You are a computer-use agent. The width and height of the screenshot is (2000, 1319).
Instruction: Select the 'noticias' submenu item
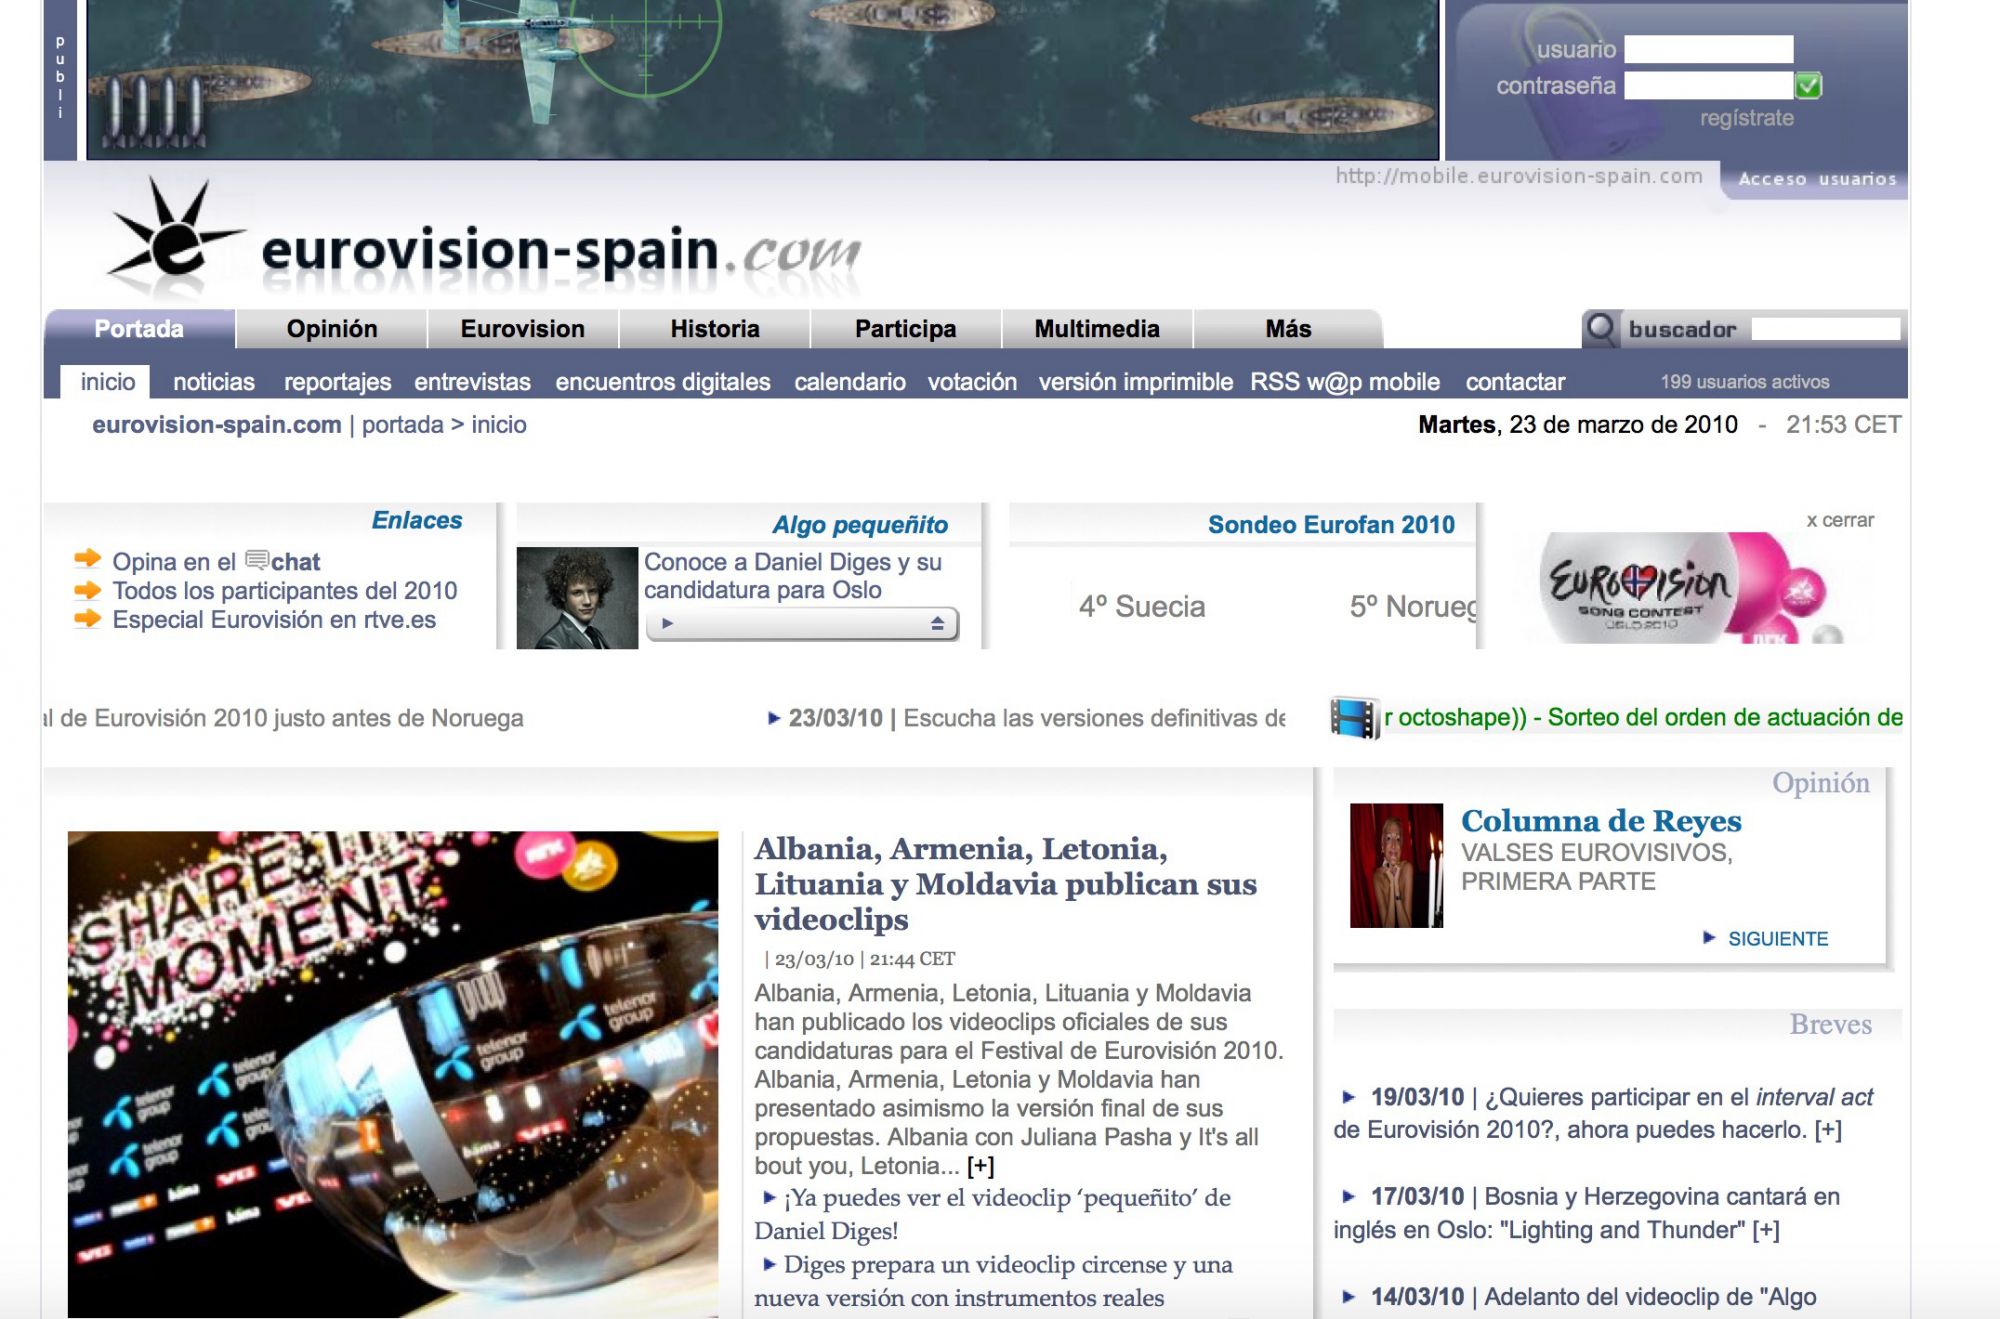(214, 382)
